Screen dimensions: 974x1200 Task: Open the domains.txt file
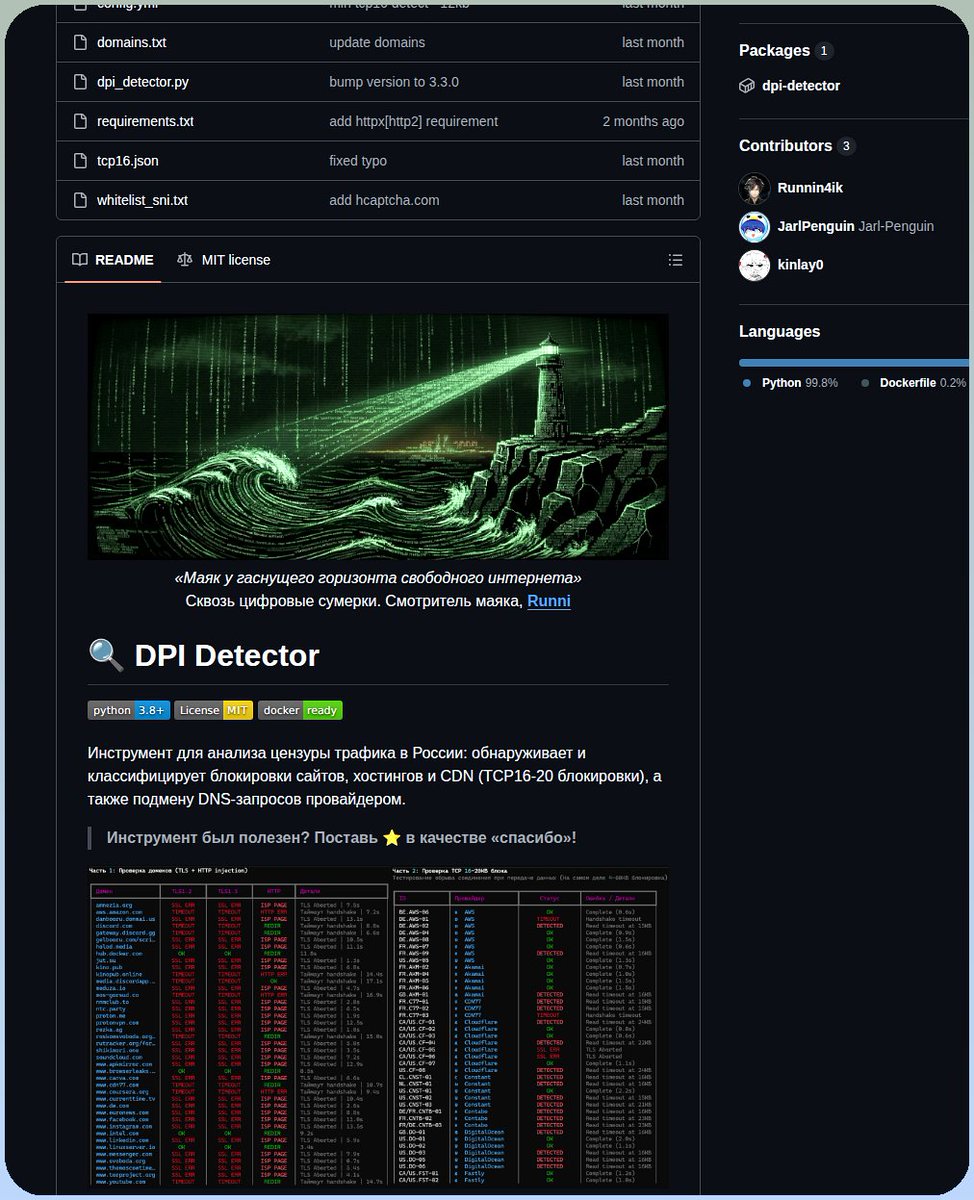click(131, 42)
